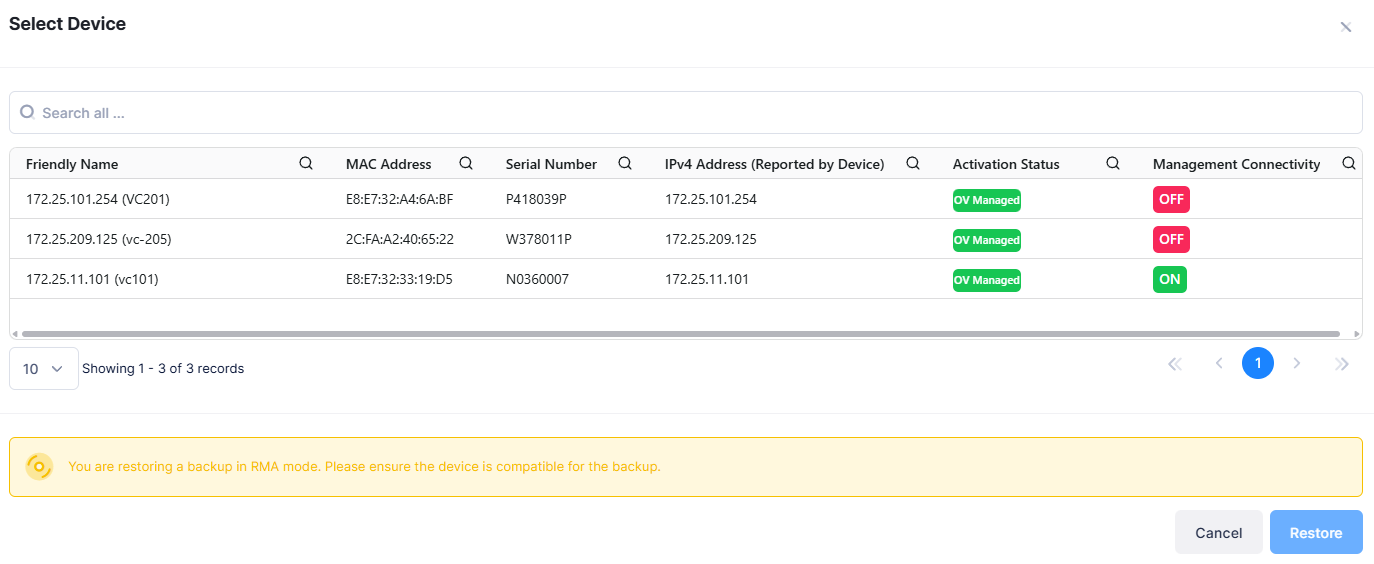1374x564 pixels.
Task: Click the Cancel button
Action: [x=1218, y=533]
